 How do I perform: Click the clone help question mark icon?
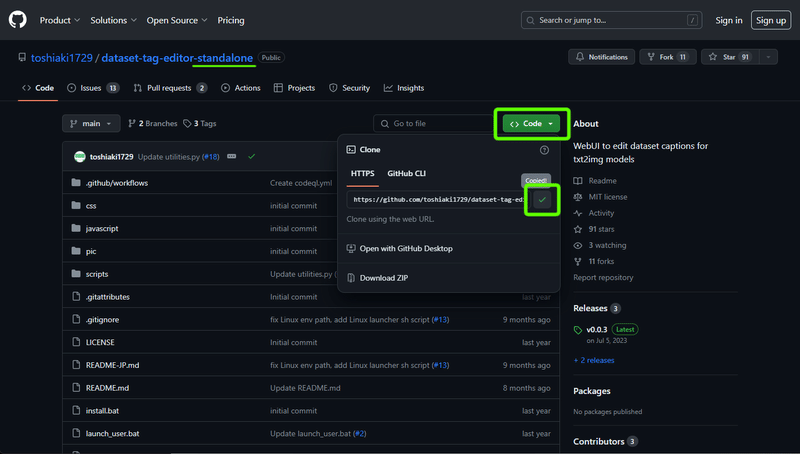[x=544, y=150]
